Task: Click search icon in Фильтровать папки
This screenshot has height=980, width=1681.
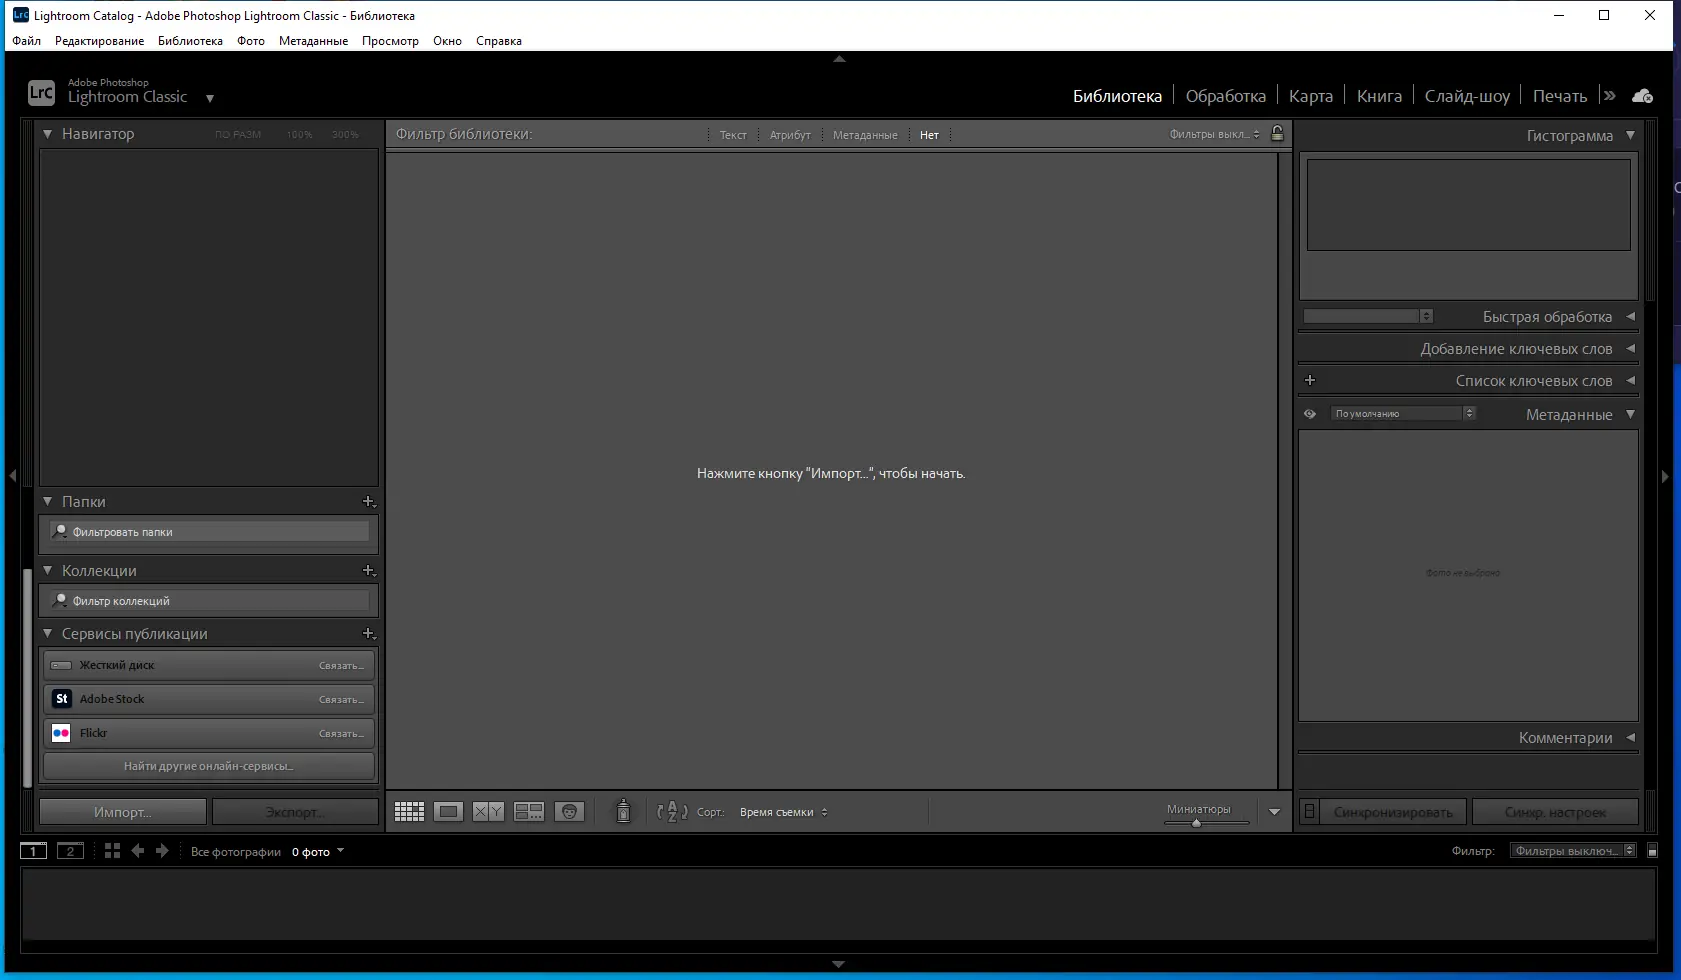Action: click(60, 532)
